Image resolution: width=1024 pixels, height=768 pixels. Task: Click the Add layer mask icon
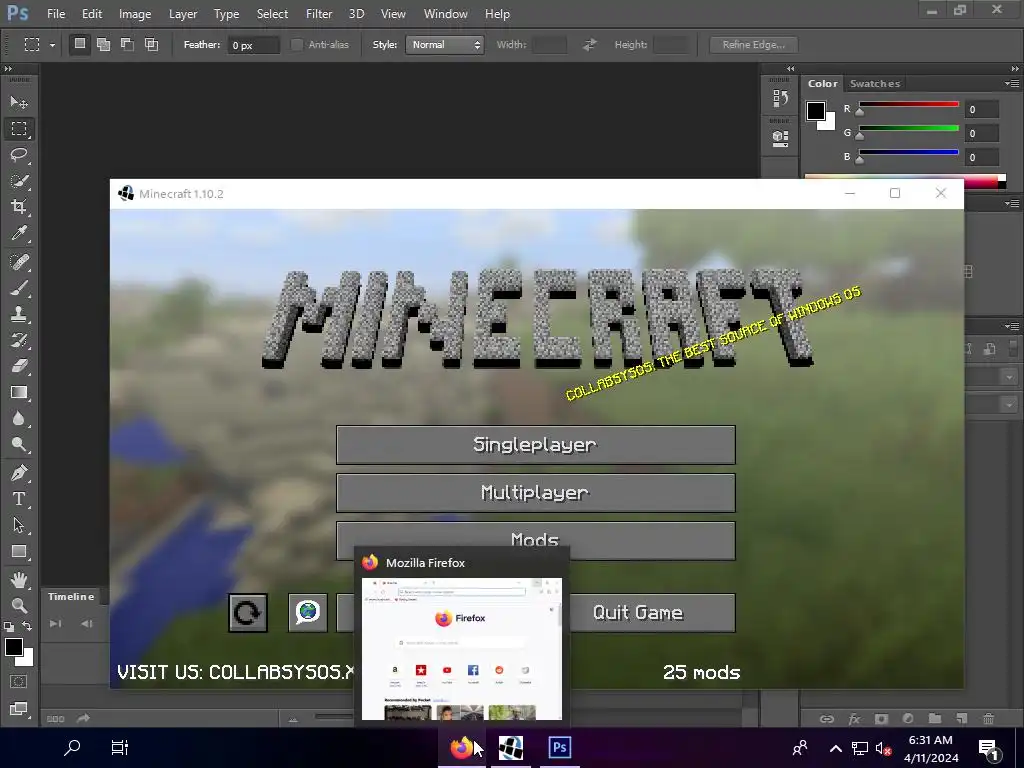coord(881,719)
